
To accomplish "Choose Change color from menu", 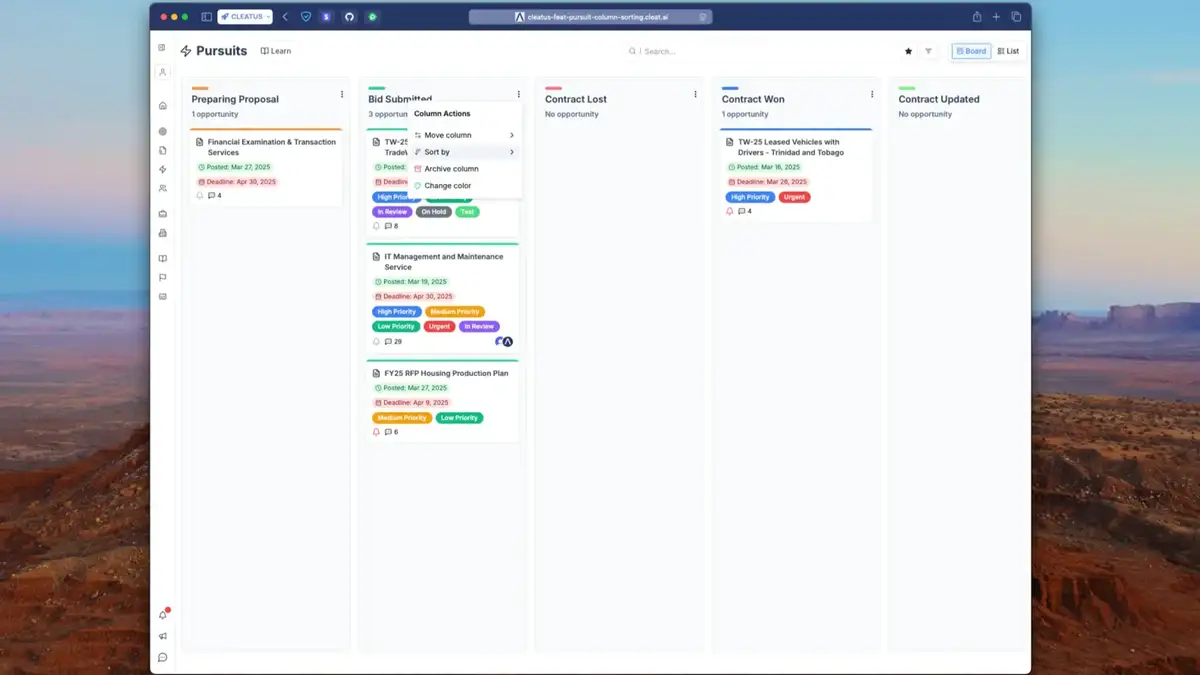I will 465,186.
